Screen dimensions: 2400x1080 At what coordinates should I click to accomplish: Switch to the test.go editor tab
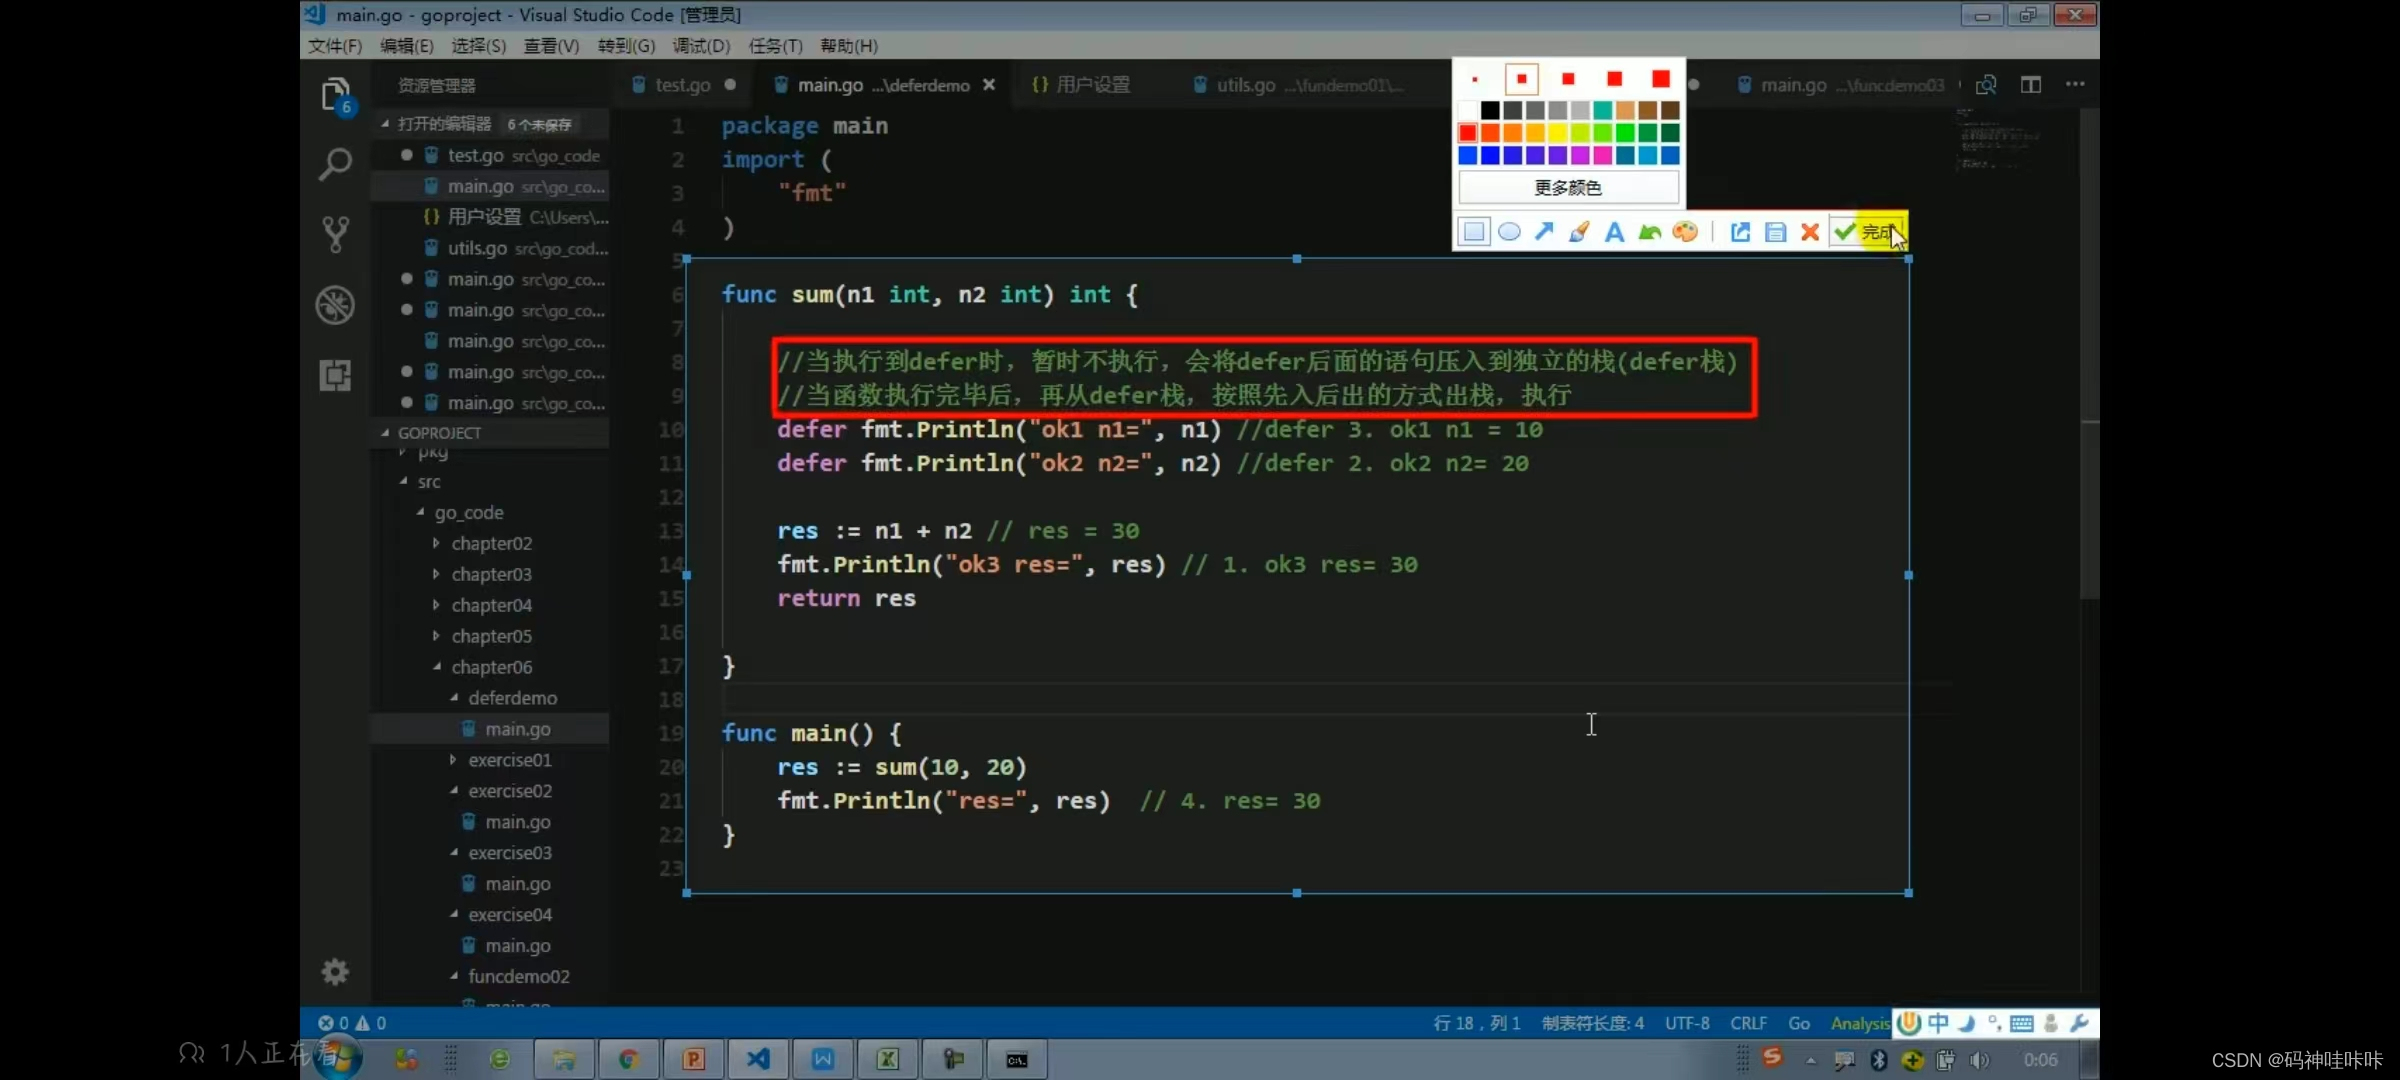684,85
